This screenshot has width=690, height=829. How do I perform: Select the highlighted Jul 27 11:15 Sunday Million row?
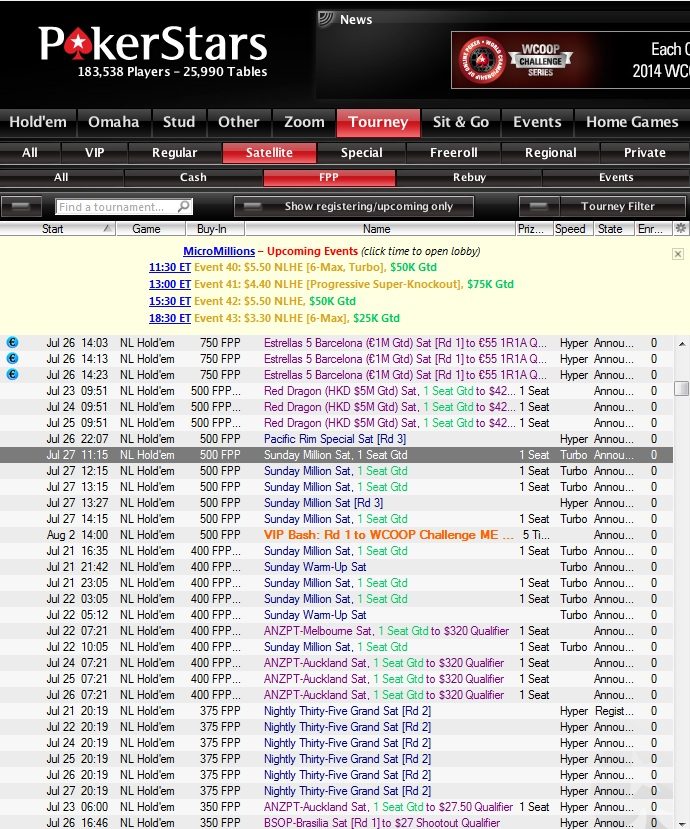pos(336,455)
